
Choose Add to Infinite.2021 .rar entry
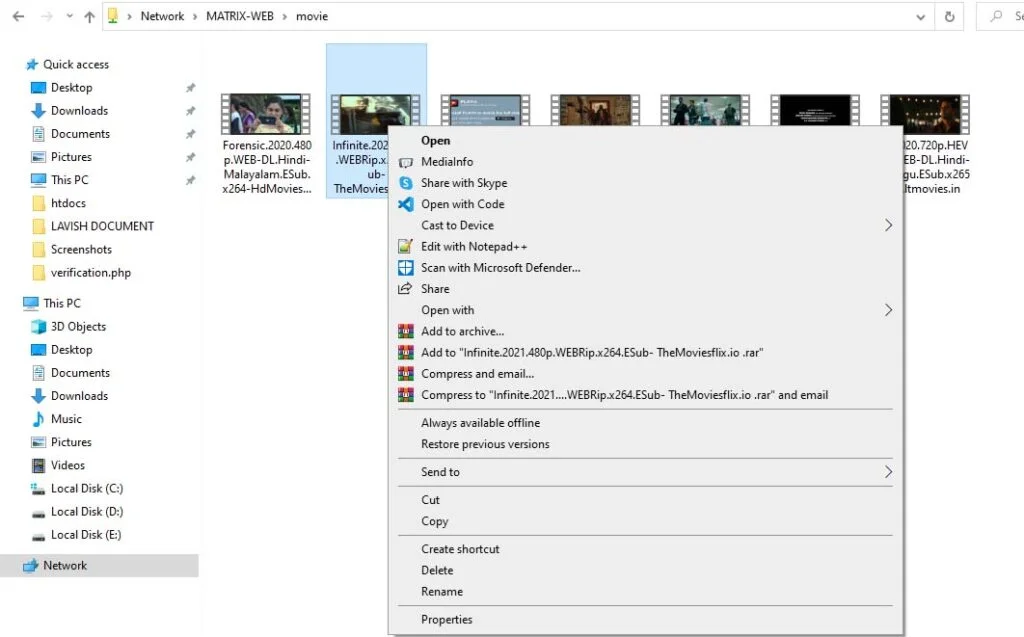[x=592, y=353]
